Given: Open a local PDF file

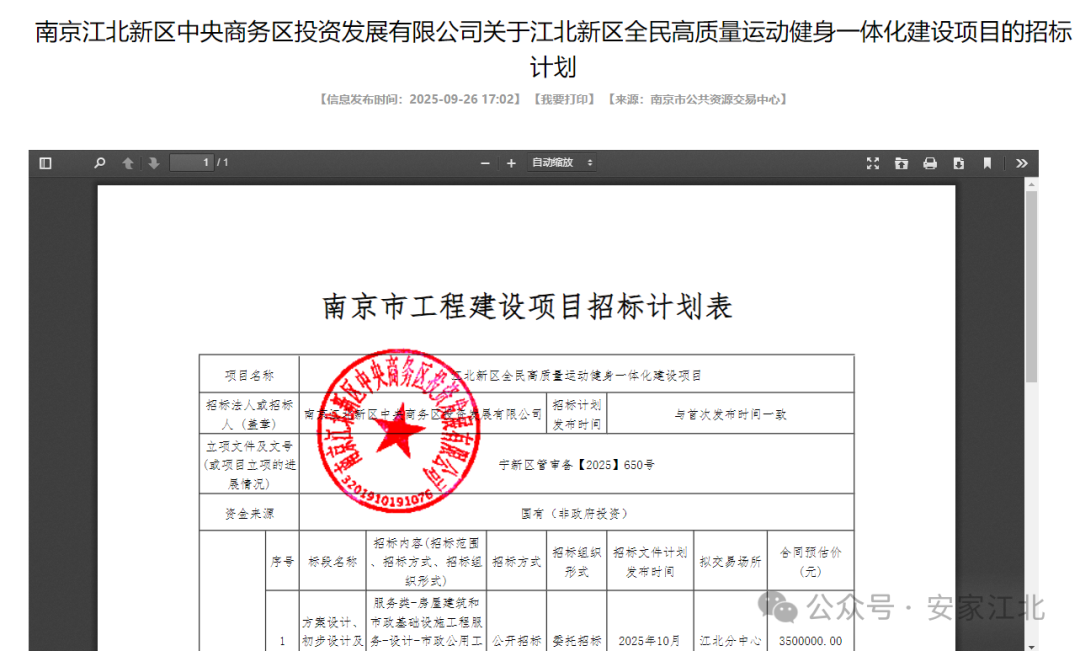Looking at the screenshot, I should tap(903, 162).
